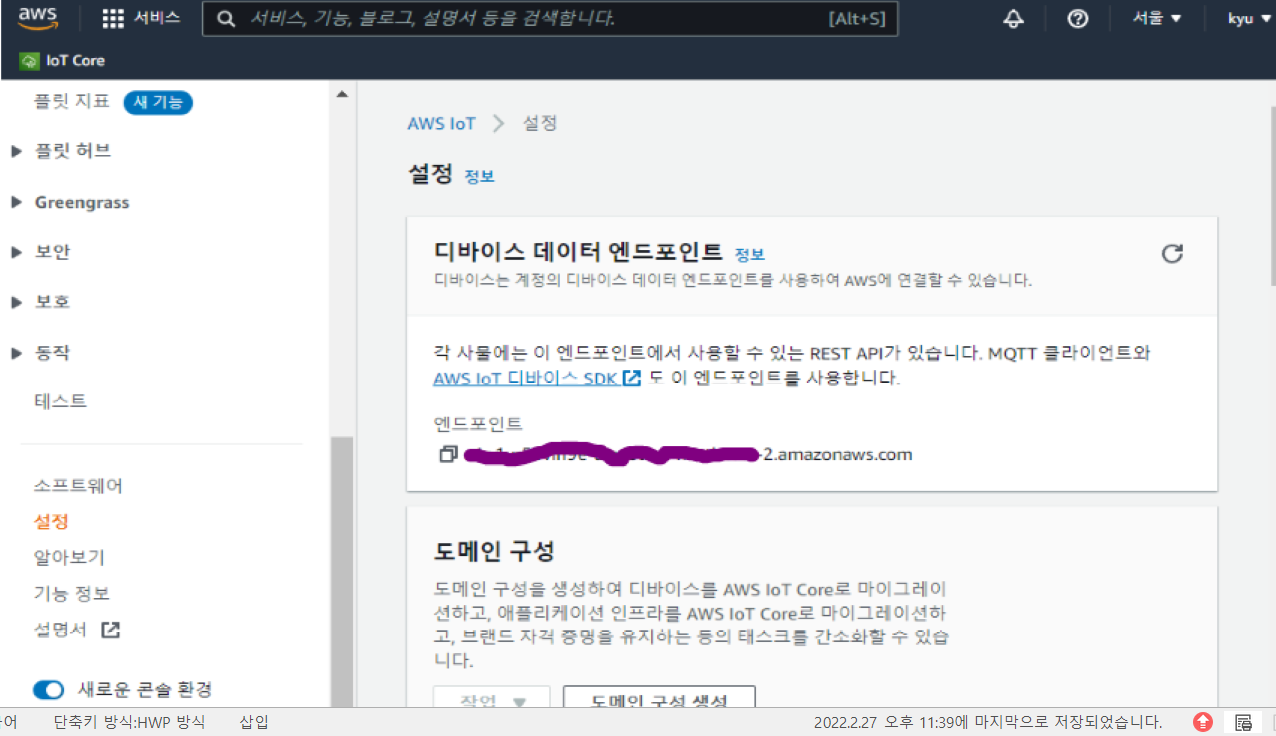Screen dimensions: 1276x736
Task: Click the AWS search input field
Action: click(550, 19)
